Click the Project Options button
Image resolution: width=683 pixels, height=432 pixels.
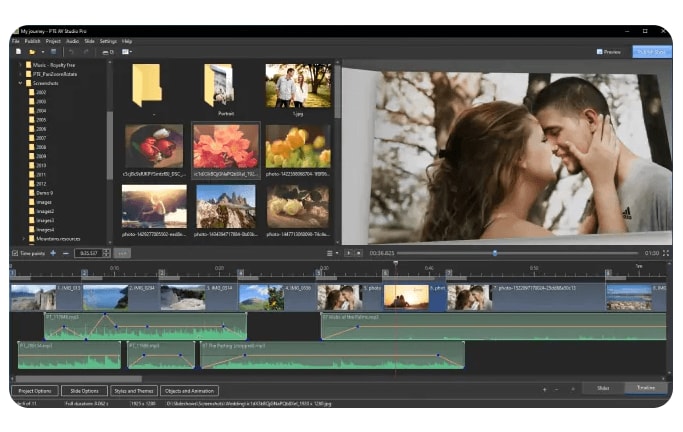(35, 390)
